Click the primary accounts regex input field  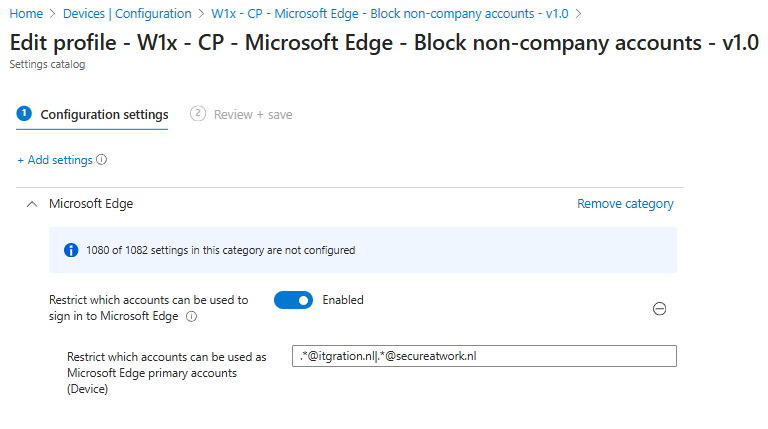(x=485, y=356)
